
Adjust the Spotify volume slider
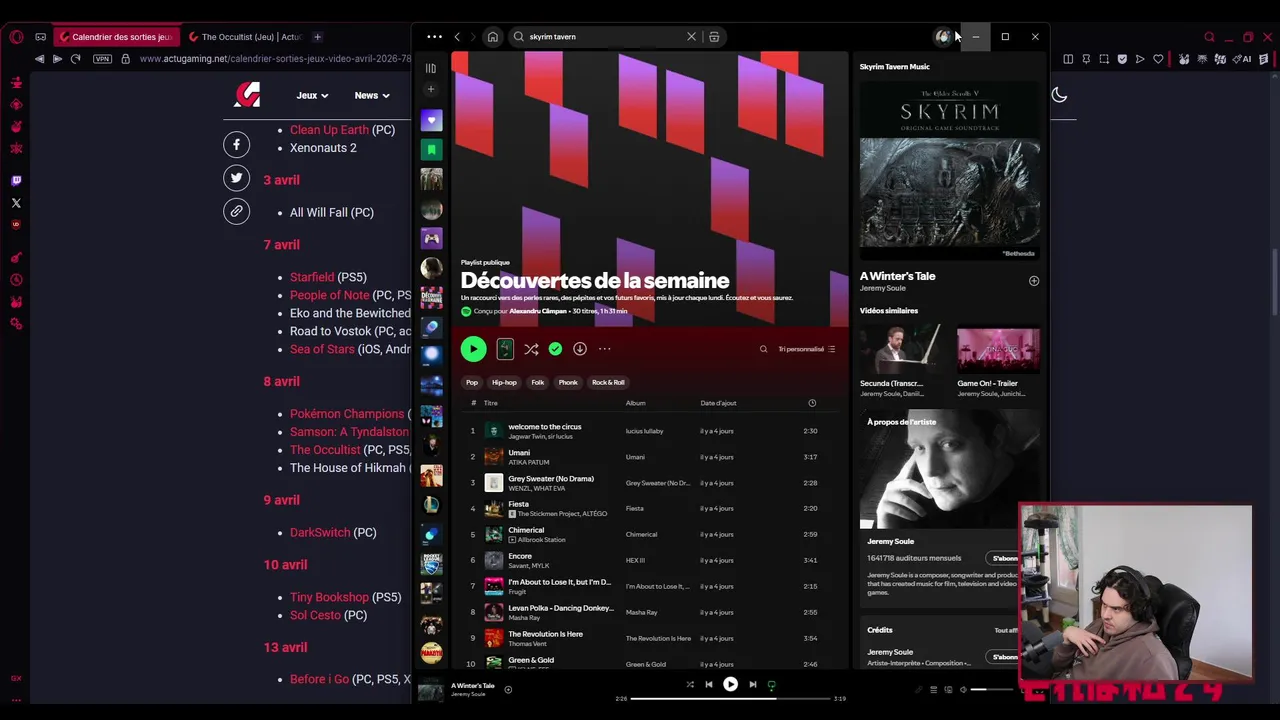pyautogui.click(x=992, y=689)
